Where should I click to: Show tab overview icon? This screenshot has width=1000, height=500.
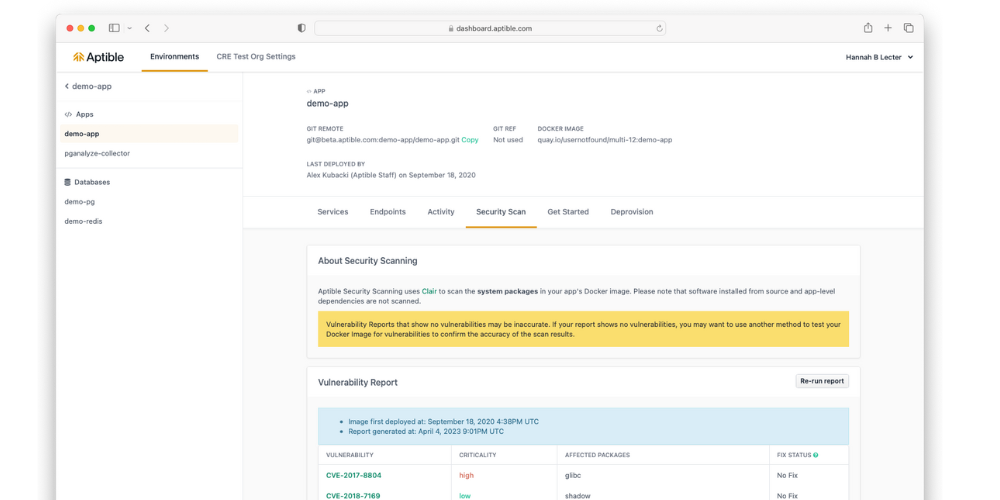908,28
